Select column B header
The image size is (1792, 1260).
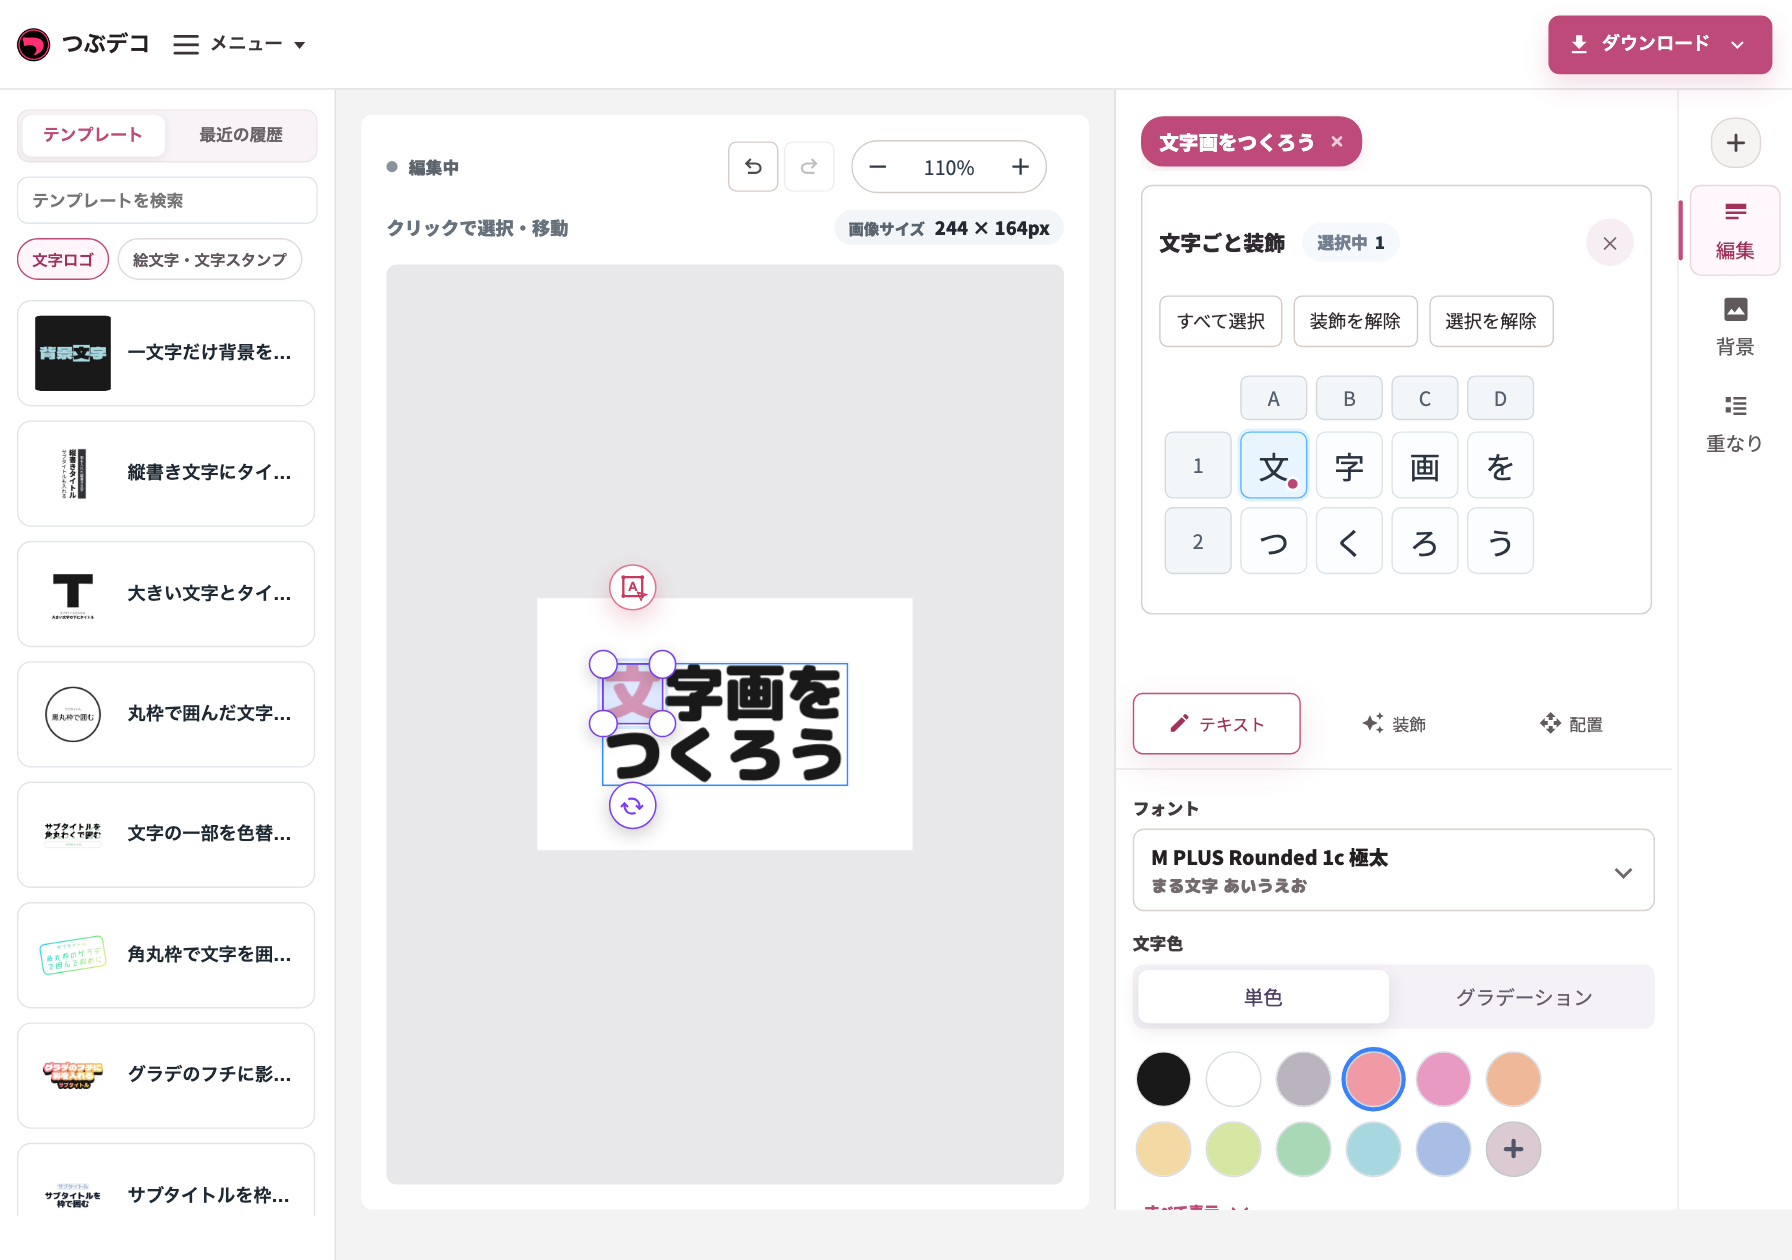[1349, 398]
